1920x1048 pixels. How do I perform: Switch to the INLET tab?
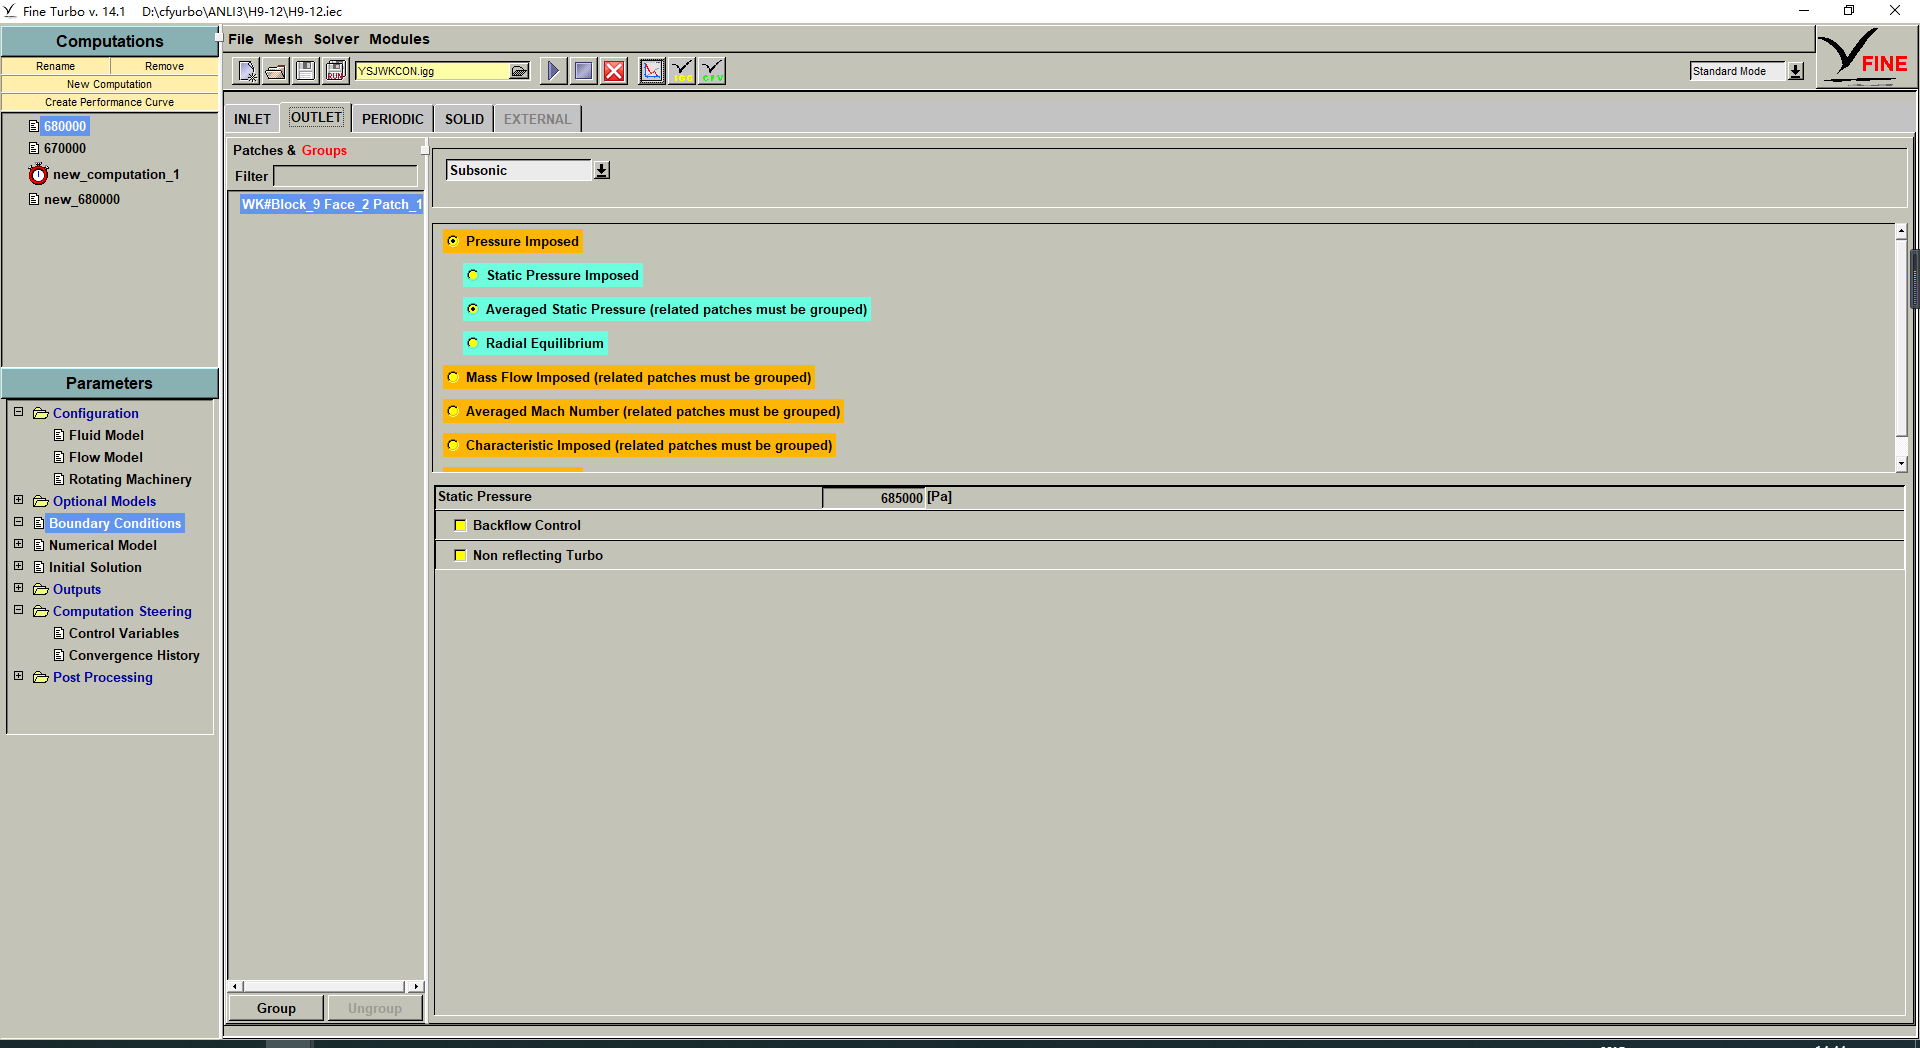(252, 119)
